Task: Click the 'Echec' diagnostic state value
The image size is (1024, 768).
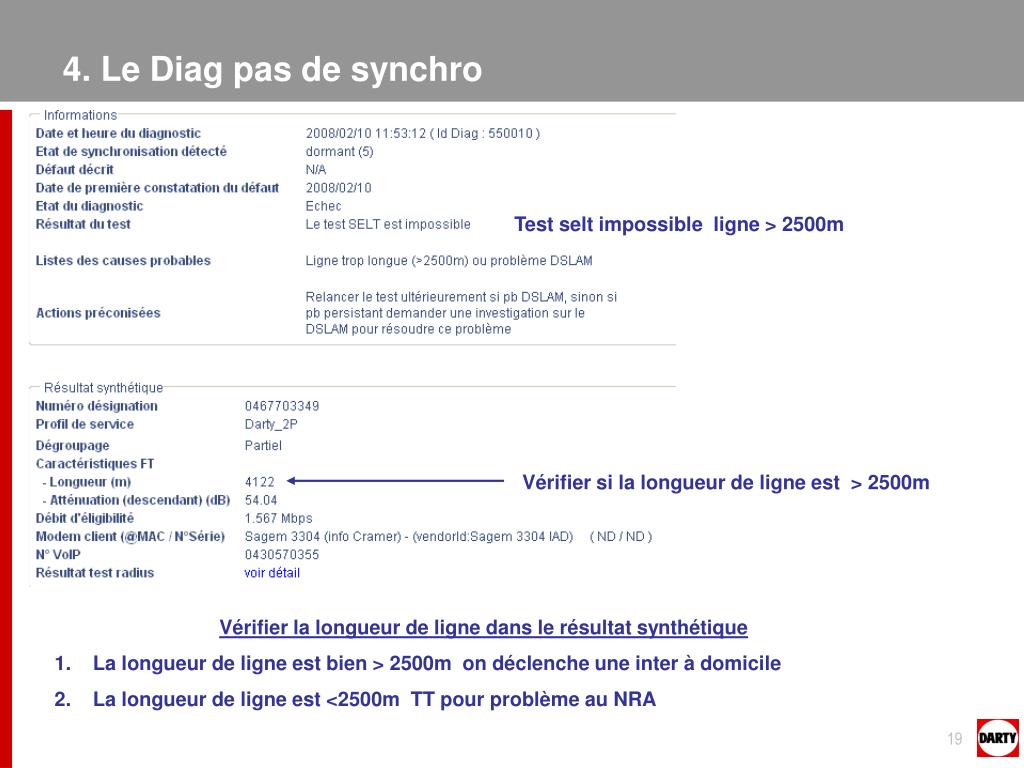Action: (x=323, y=206)
